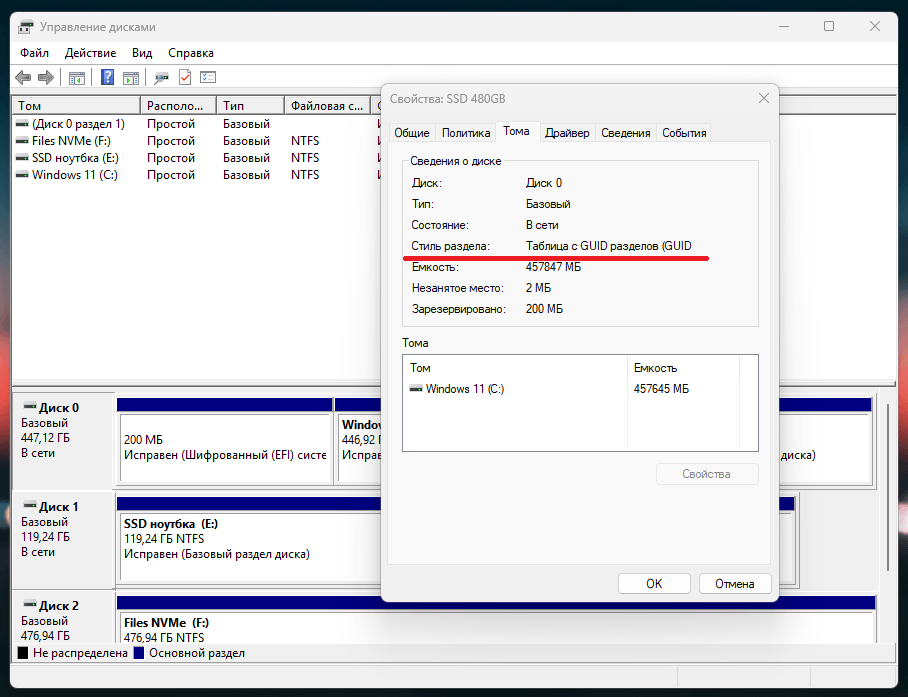Select the SSD ноутбка (E:) volume row
This screenshot has height=697, width=908.
196,157
